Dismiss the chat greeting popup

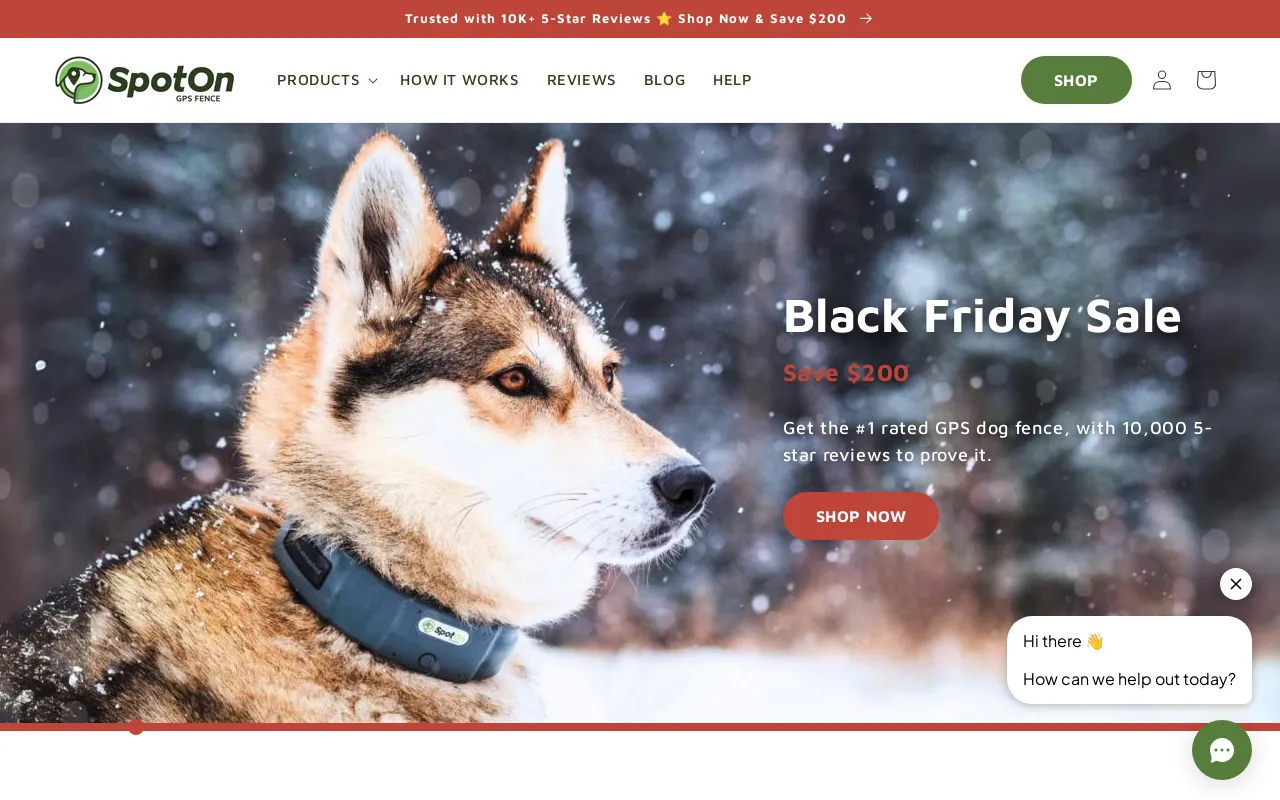click(1236, 584)
